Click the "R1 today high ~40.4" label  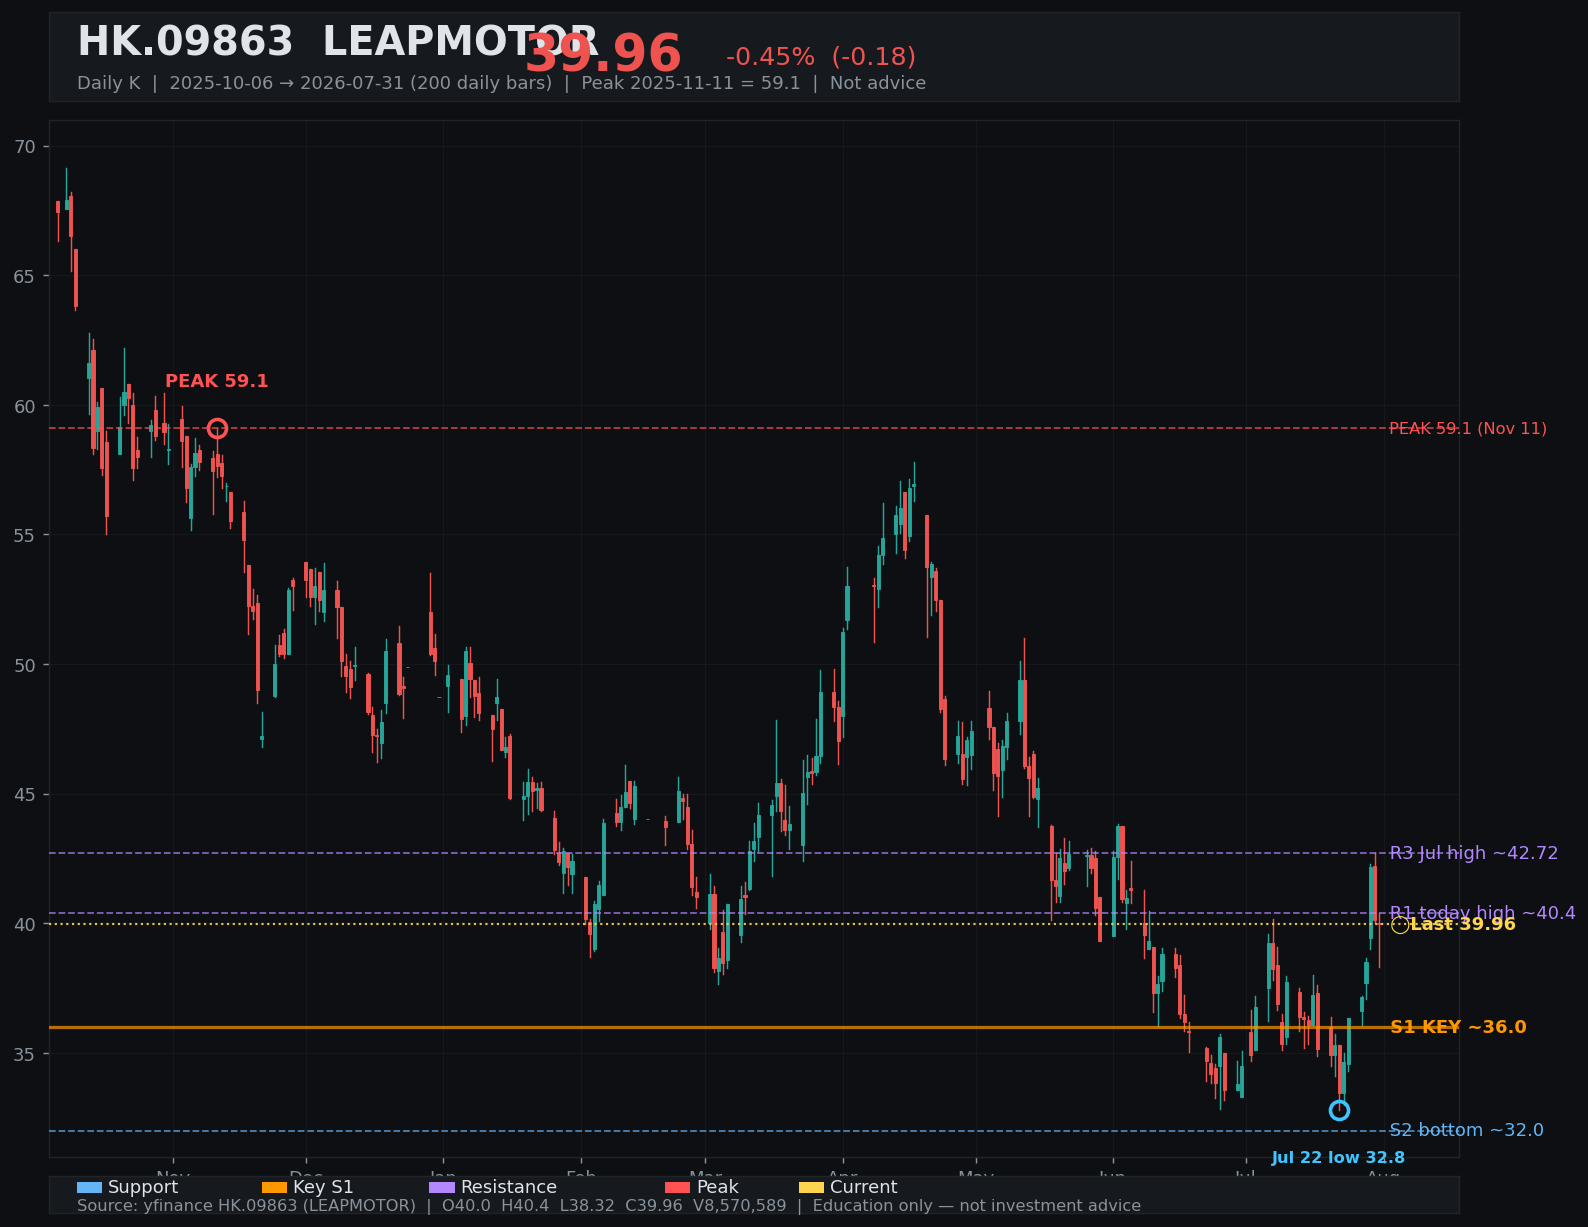tap(1482, 913)
